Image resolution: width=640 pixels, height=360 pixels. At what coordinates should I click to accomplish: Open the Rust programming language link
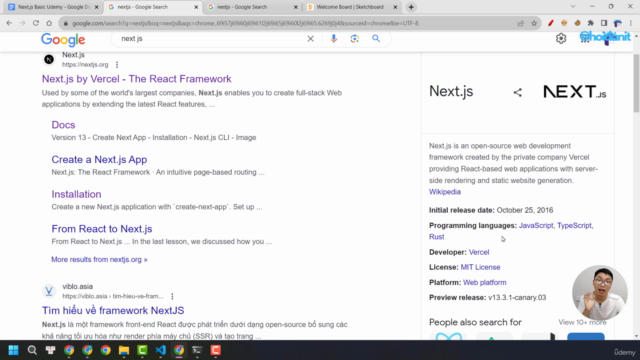[436, 237]
